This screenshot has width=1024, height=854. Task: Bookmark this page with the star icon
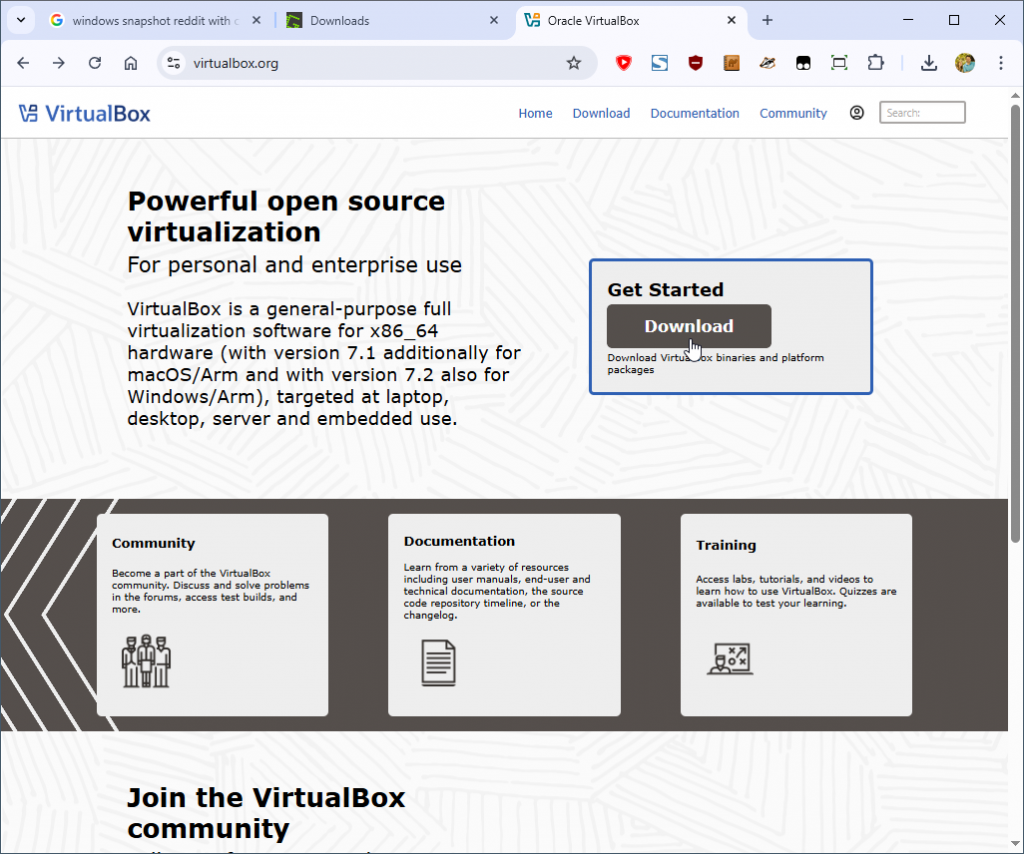click(573, 63)
